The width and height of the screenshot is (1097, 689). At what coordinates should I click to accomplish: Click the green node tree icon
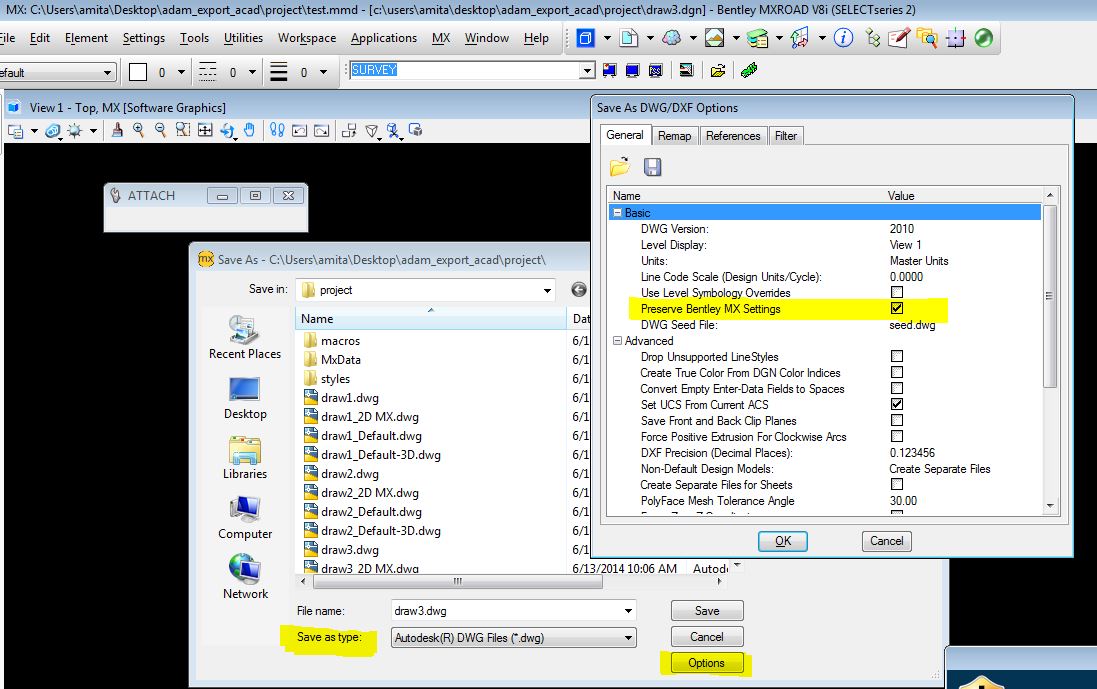872,38
